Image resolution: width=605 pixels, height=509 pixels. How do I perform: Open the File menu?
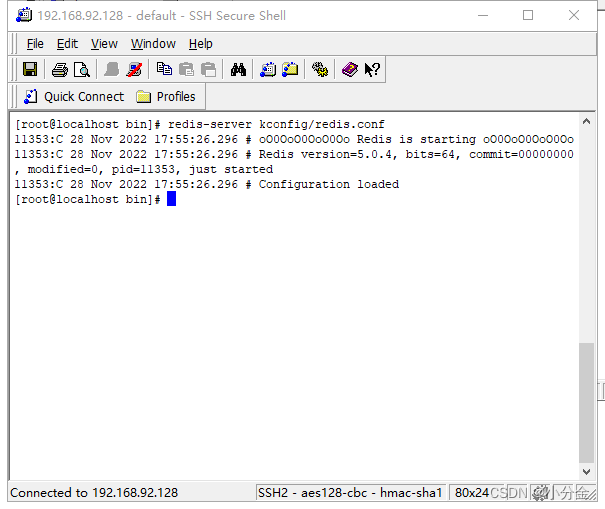[35, 44]
